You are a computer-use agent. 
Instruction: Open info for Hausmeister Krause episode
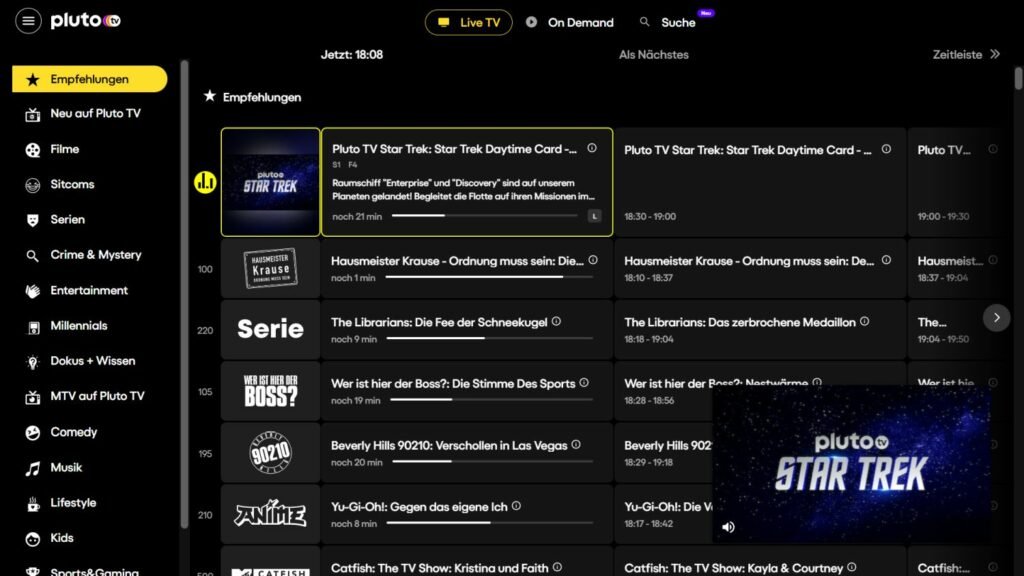click(x=593, y=261)
